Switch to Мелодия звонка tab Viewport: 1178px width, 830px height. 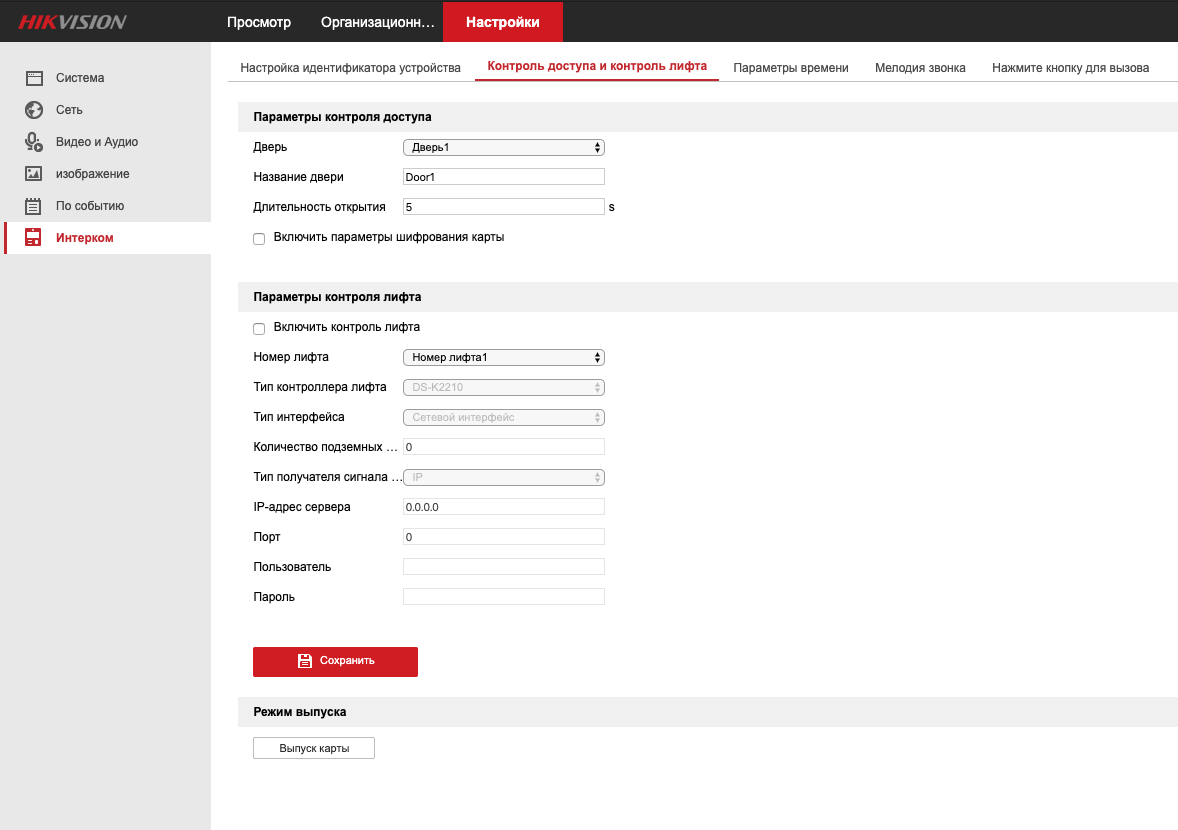(920, 68)
